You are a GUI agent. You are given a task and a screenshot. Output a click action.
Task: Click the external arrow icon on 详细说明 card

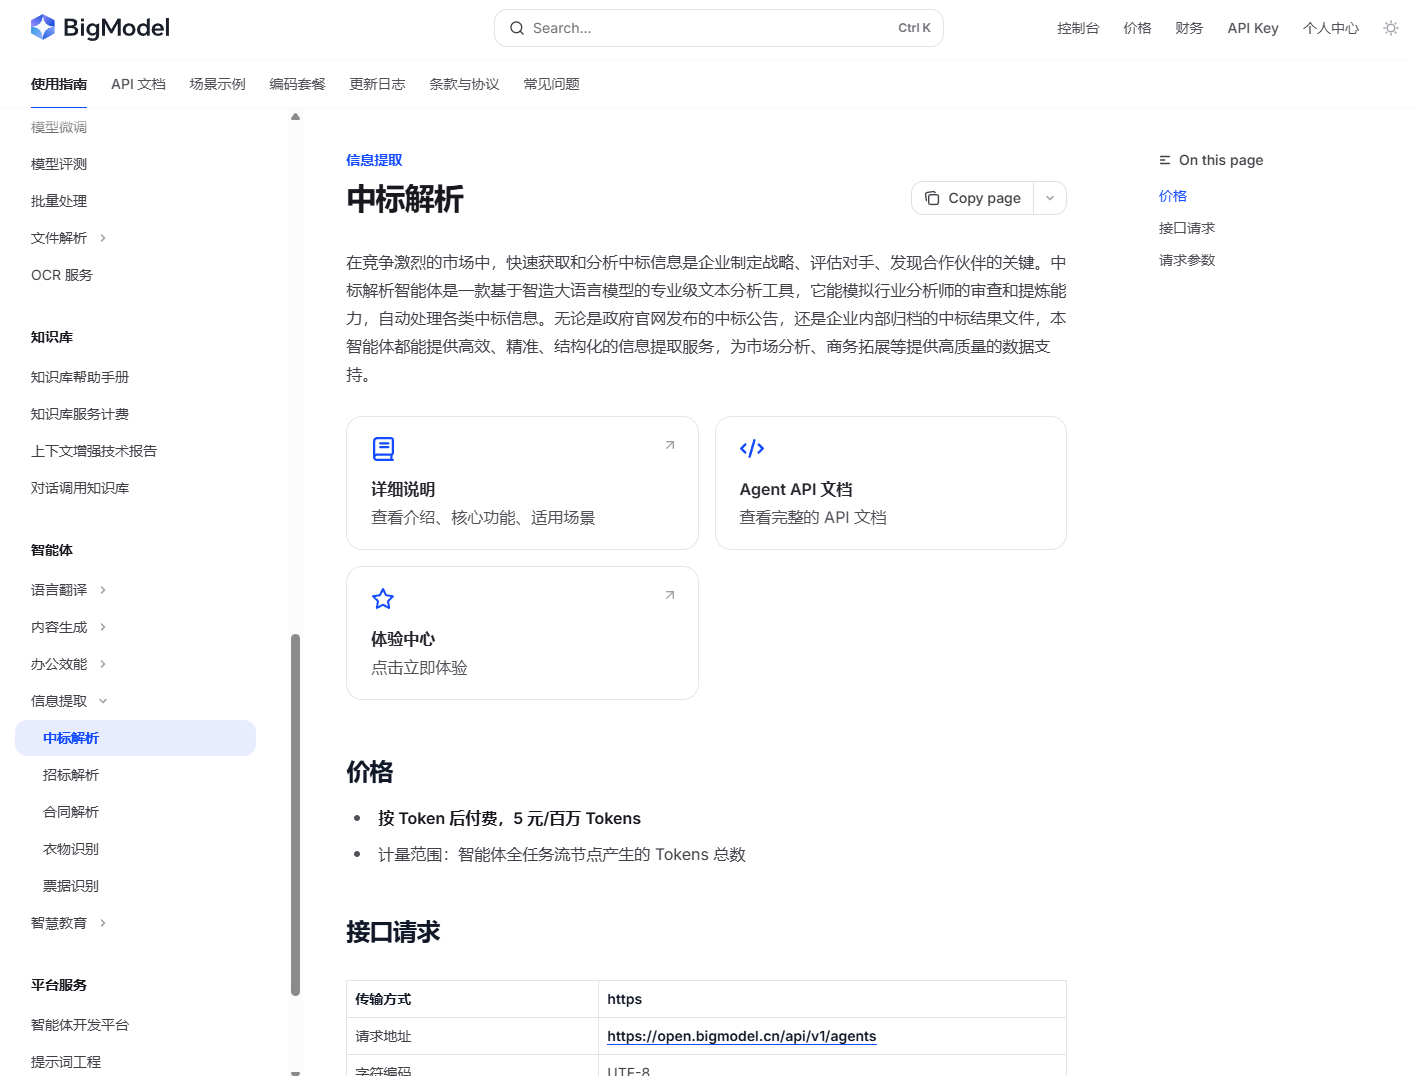pyautogui.click(x=670, y=445)
